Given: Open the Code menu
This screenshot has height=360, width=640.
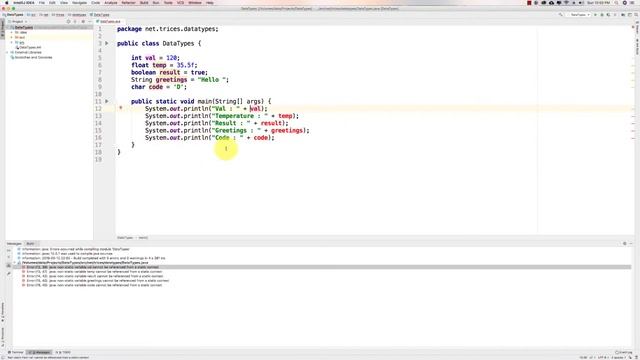Looking at the screenshot, I should click(96, 2).
